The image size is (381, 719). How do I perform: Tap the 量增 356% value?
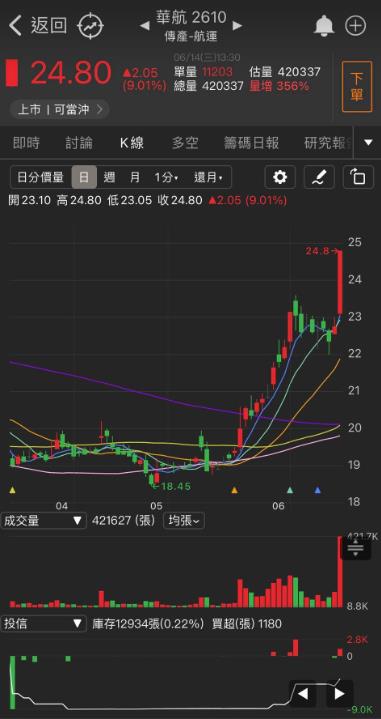pyautogui.click(x=279, y=86)
